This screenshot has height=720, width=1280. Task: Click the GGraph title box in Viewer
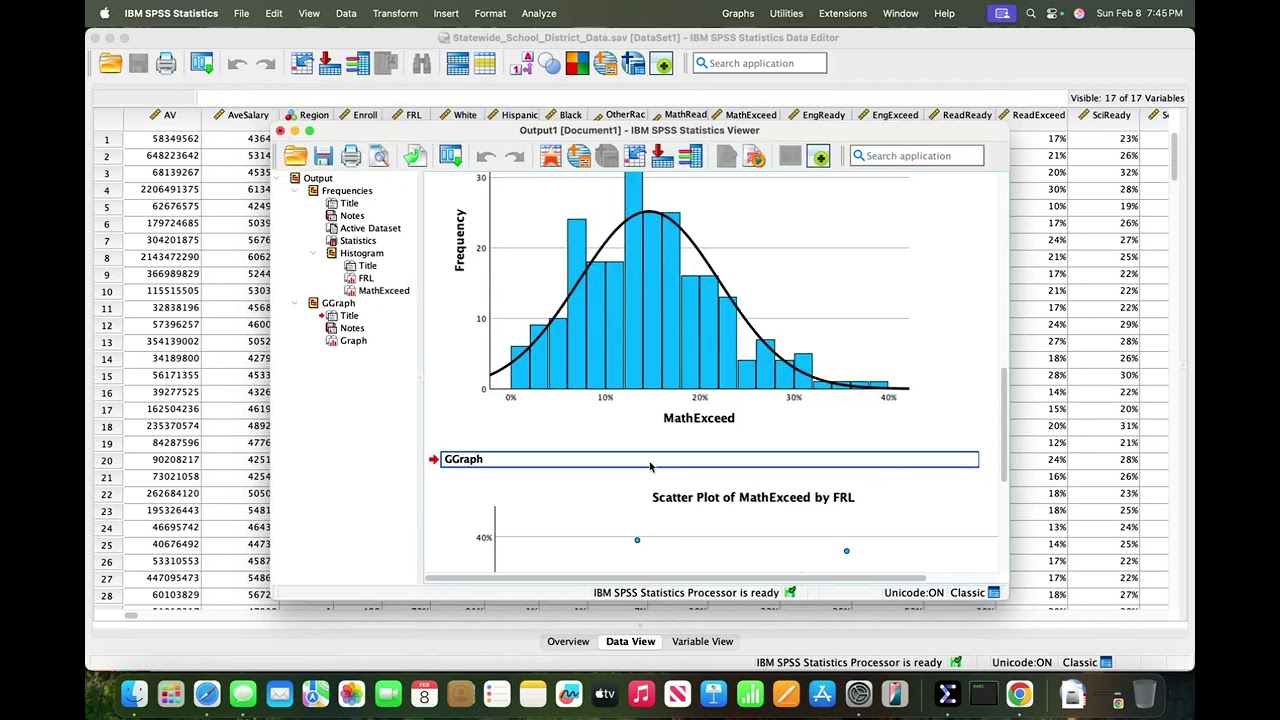pyautogui.click(x=709, y=459)
